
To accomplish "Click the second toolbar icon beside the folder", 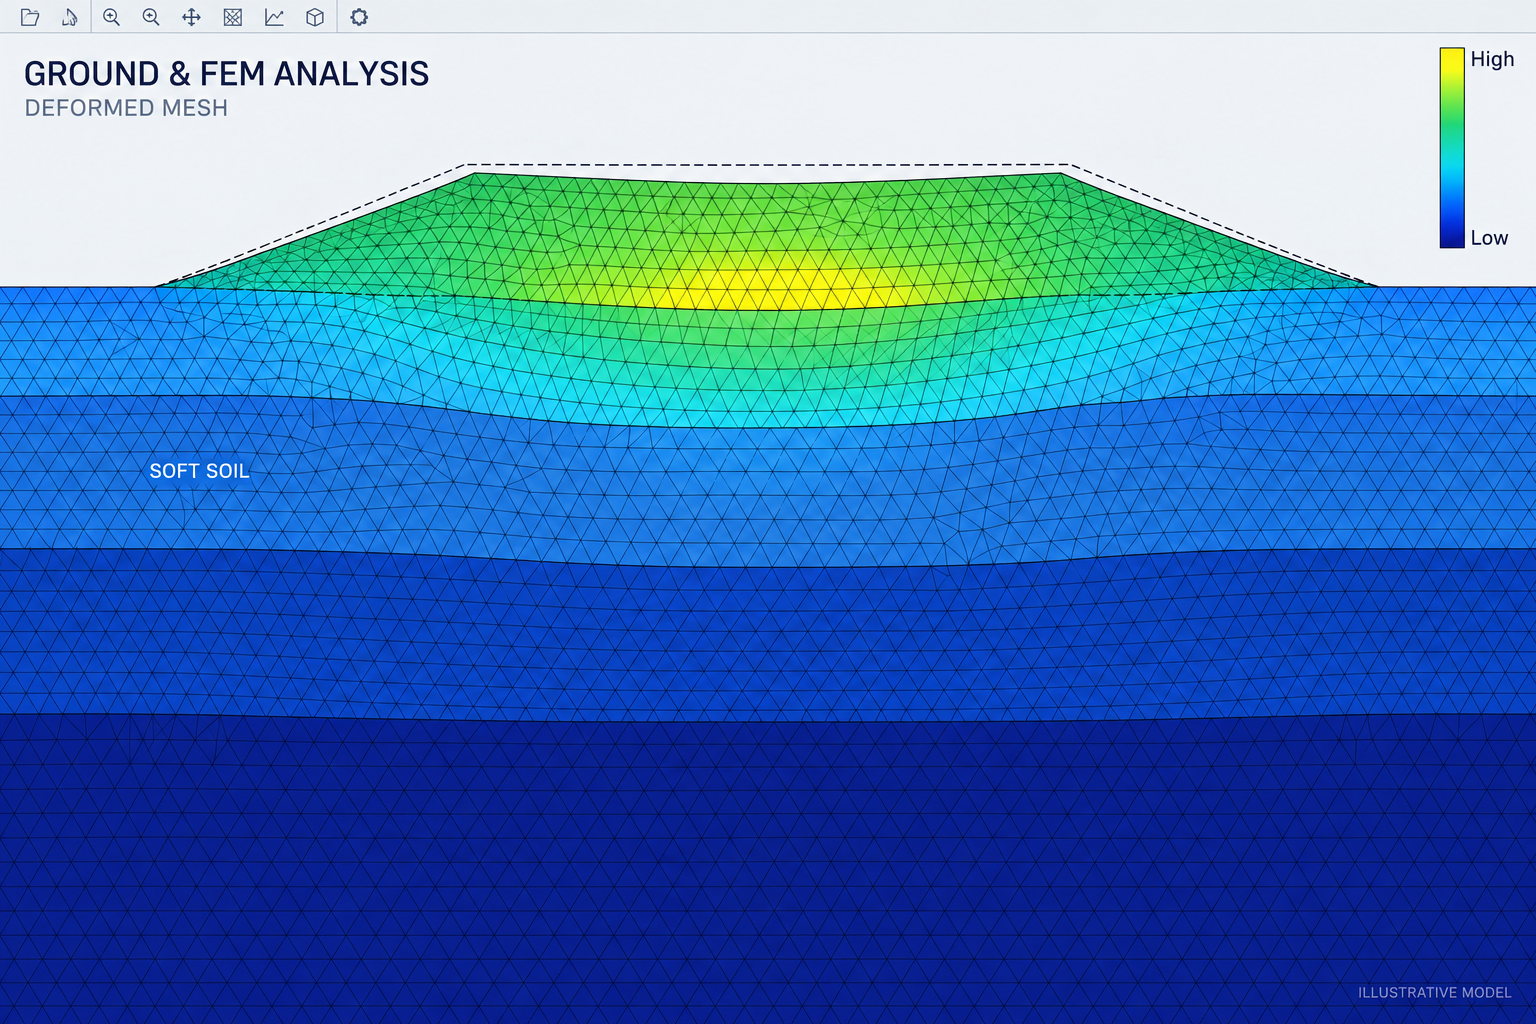I will point(69,17).
